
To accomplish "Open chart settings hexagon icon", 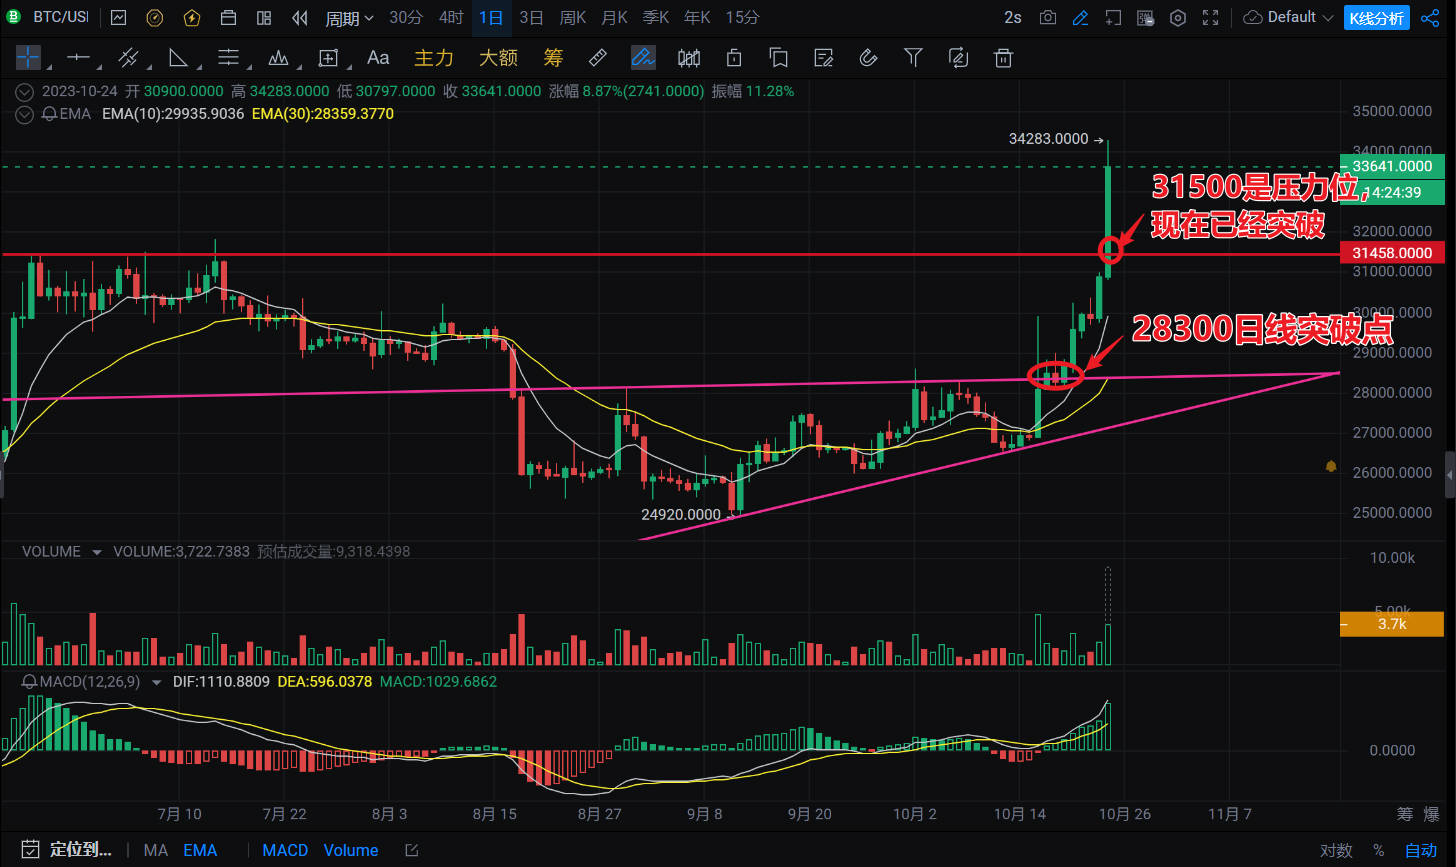I will click(x=1178, y=18).
